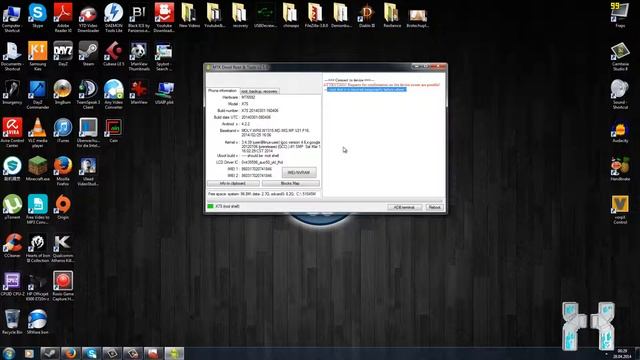The height and width of the screenshot is (360, 640).
Task: Open the ADB terminal button
Action: point(404,207)
